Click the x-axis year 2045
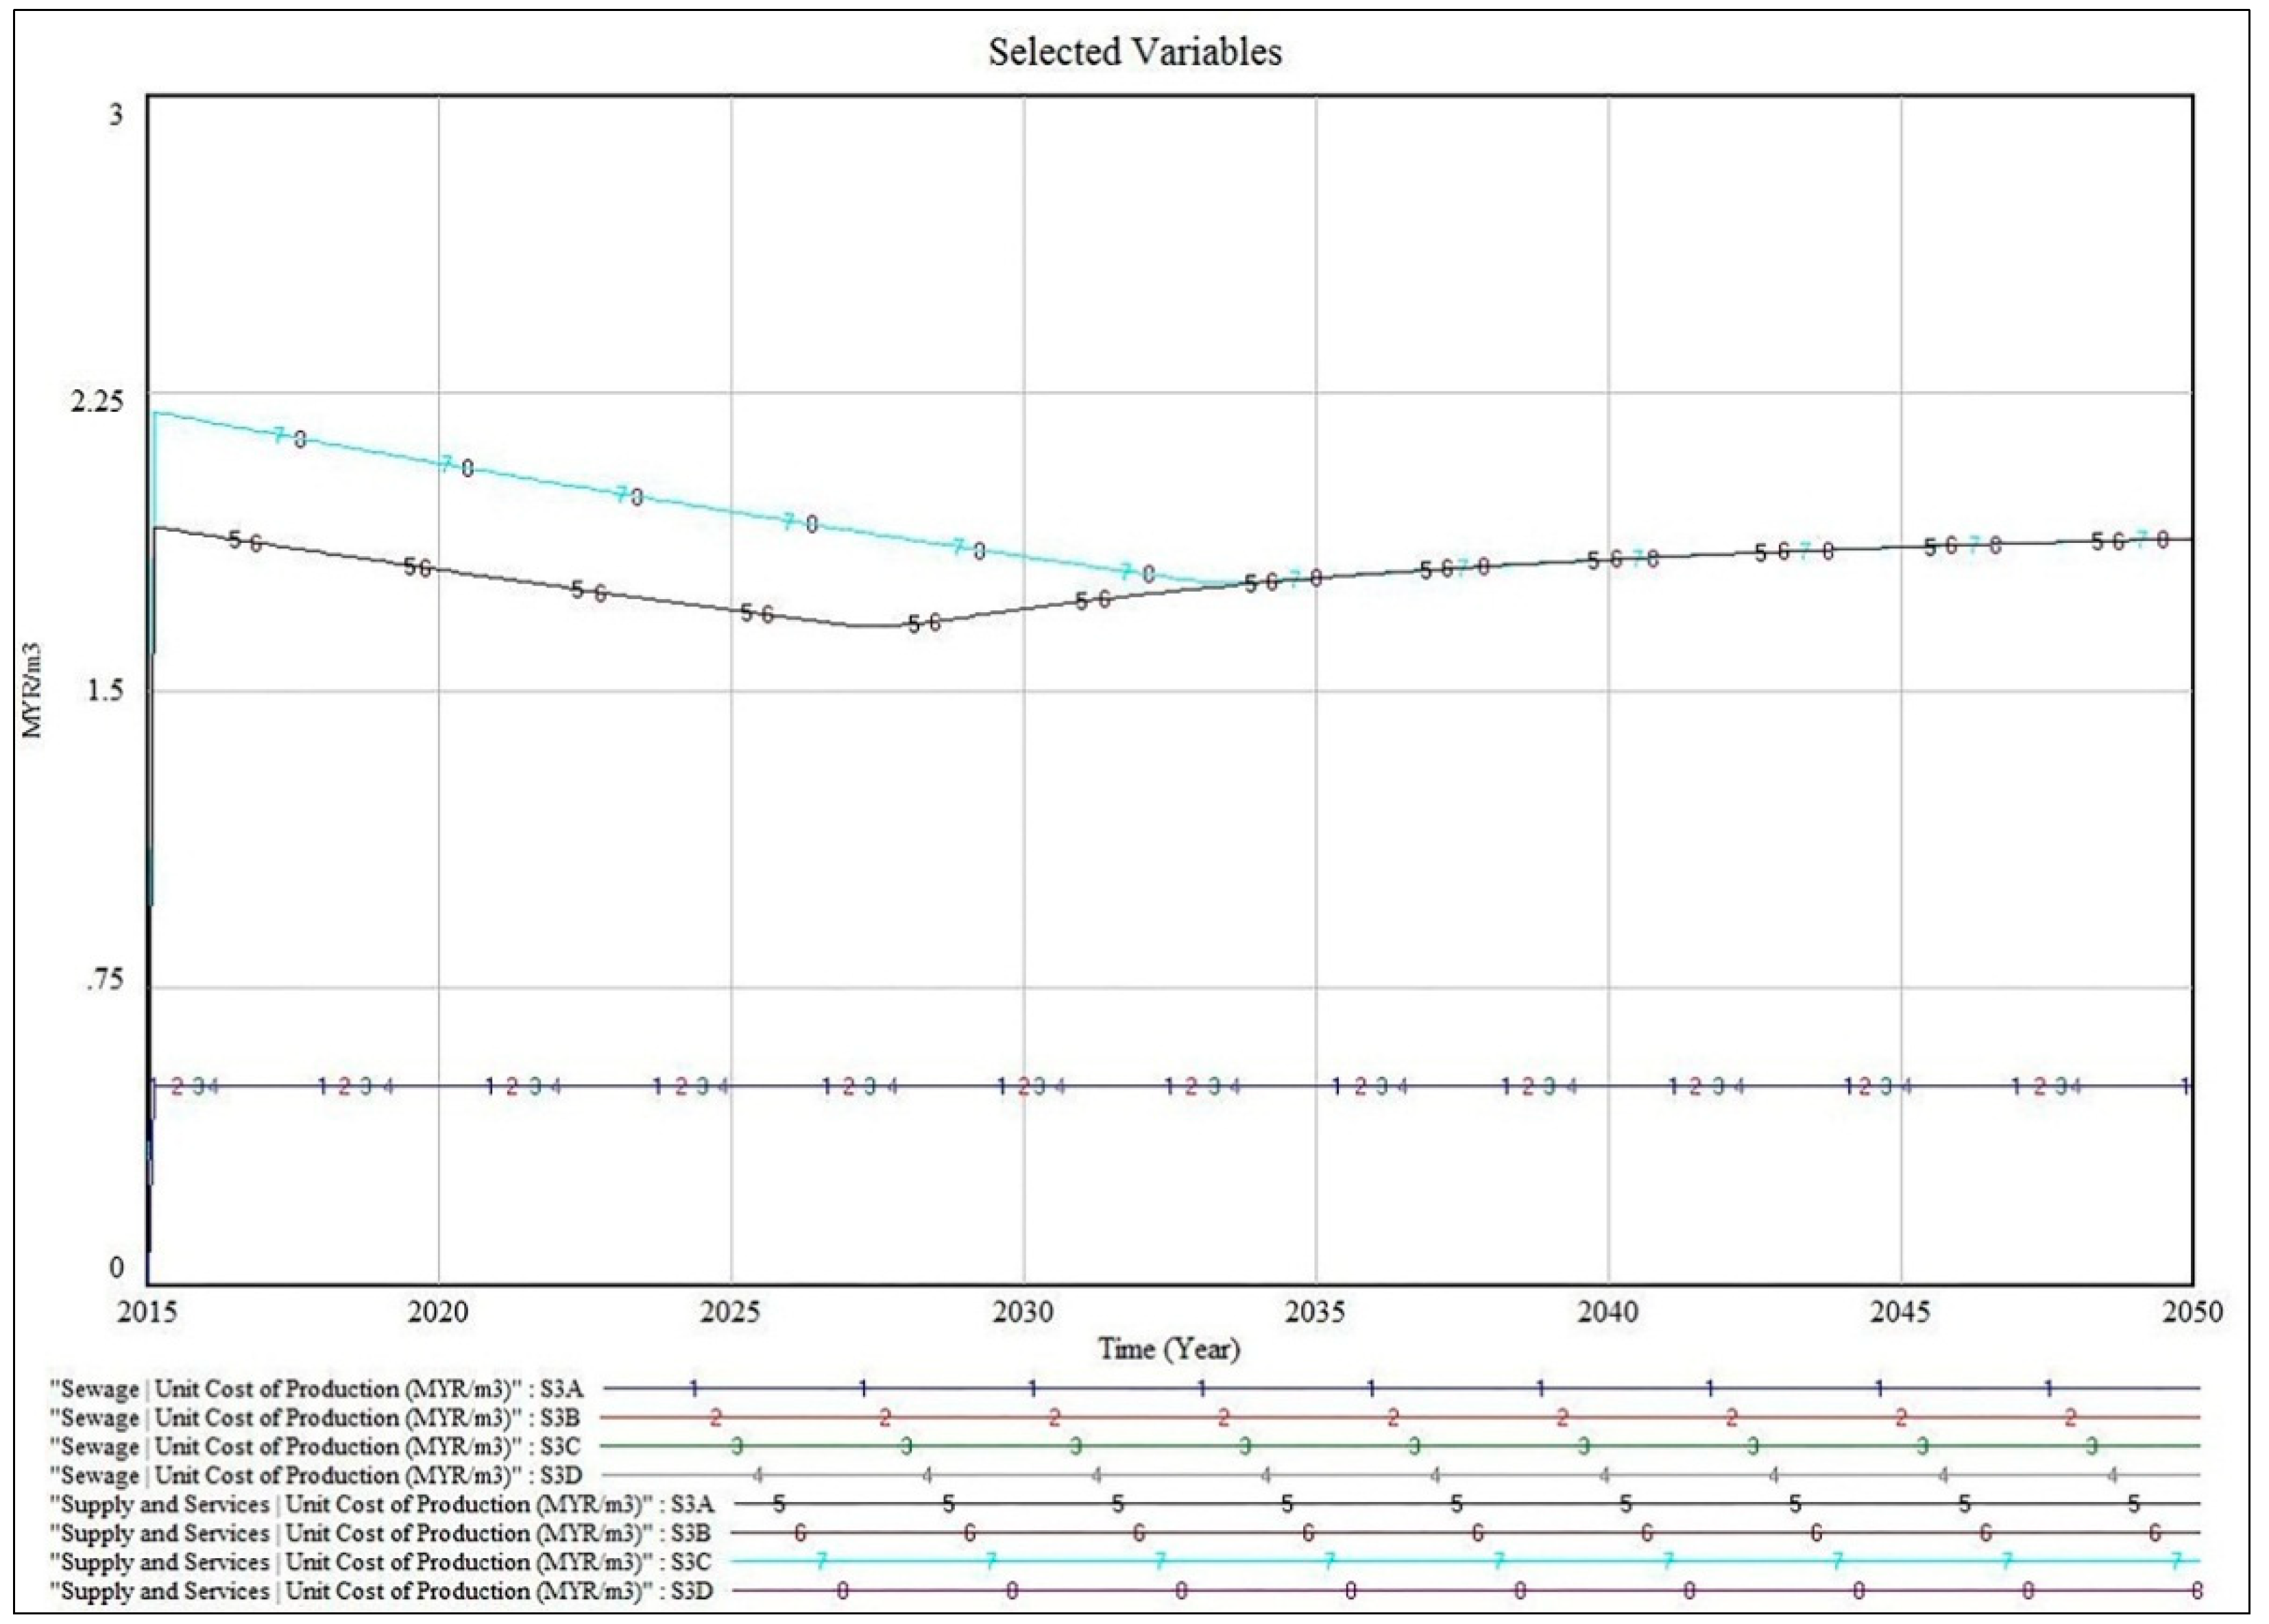Screen dimensions: 2269x1624 tap(1900, 1311)
